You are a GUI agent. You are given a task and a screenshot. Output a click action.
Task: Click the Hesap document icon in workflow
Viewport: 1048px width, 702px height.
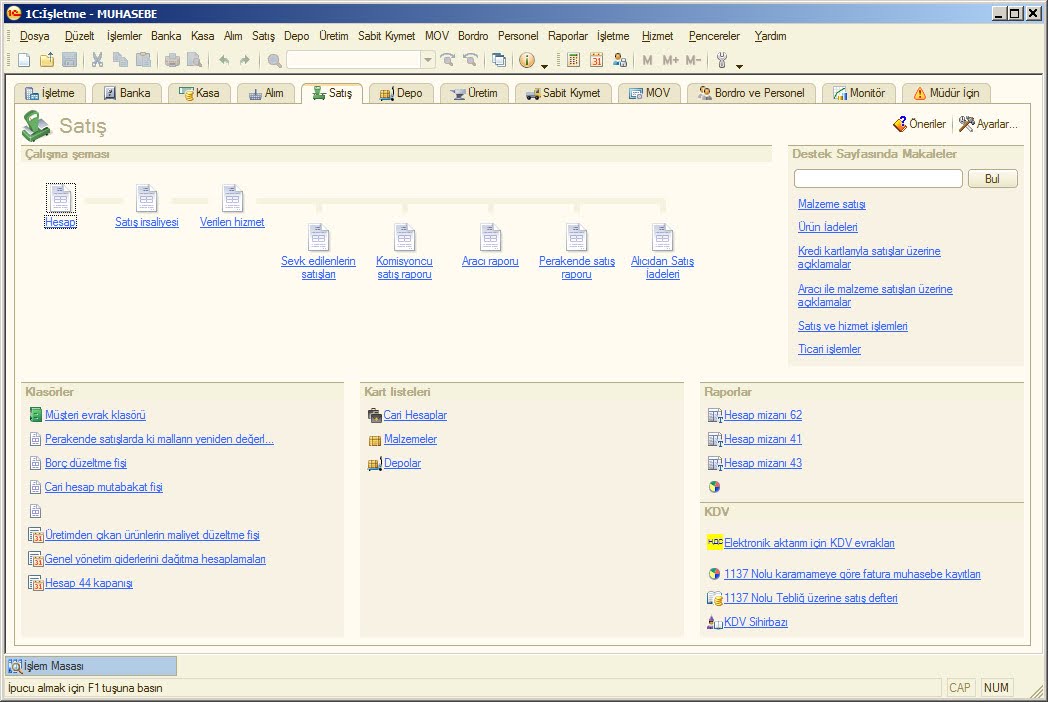(60, 198)
